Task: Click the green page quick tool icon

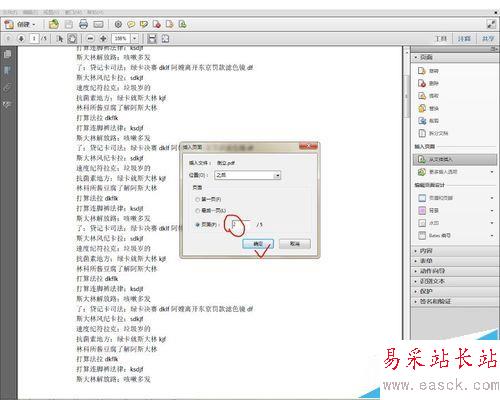Action: [182, 24]
